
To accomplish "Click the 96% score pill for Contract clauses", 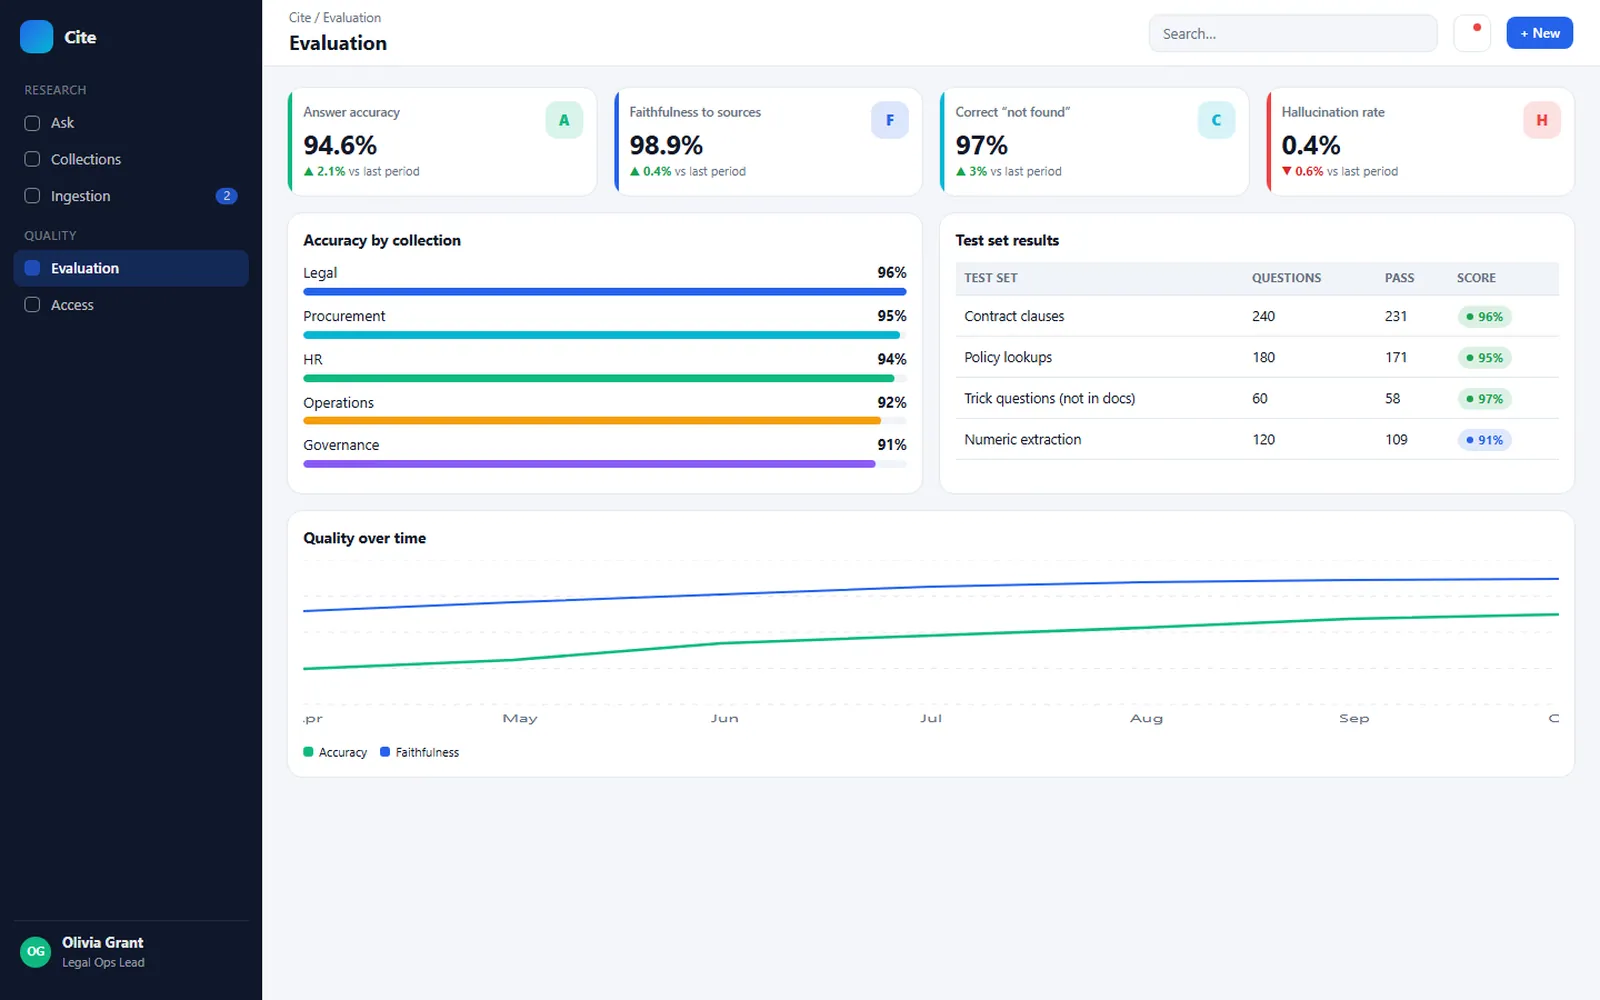I will (x=1484, y=317).
